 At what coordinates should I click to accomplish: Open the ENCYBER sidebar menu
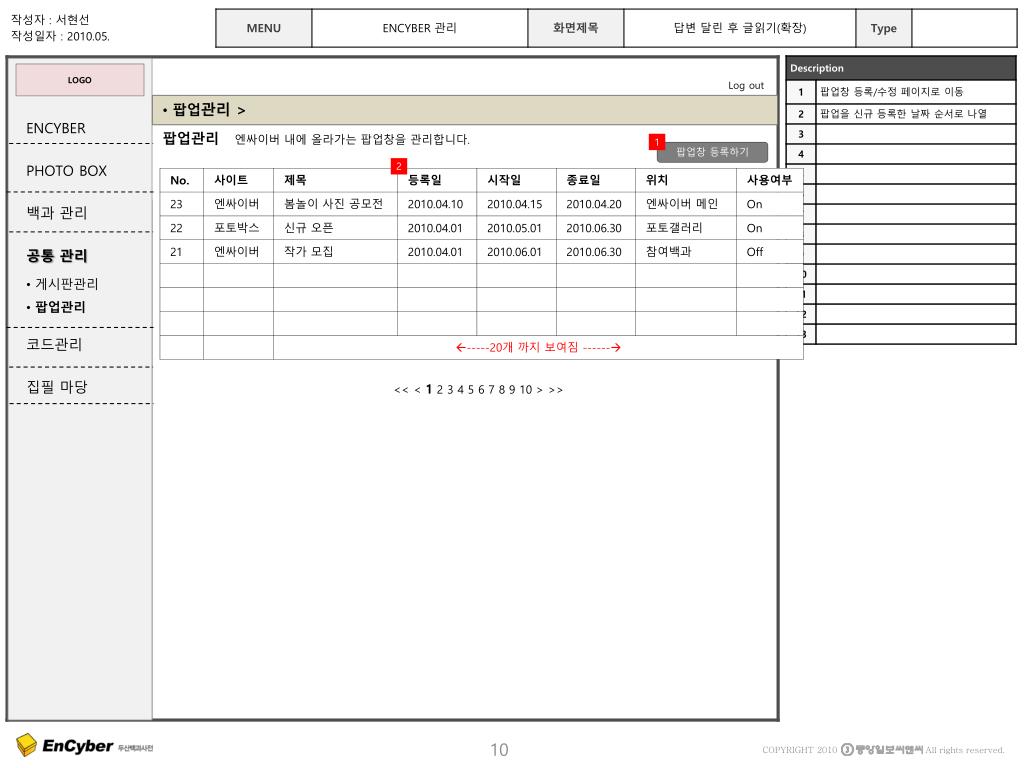click(56, 128)
